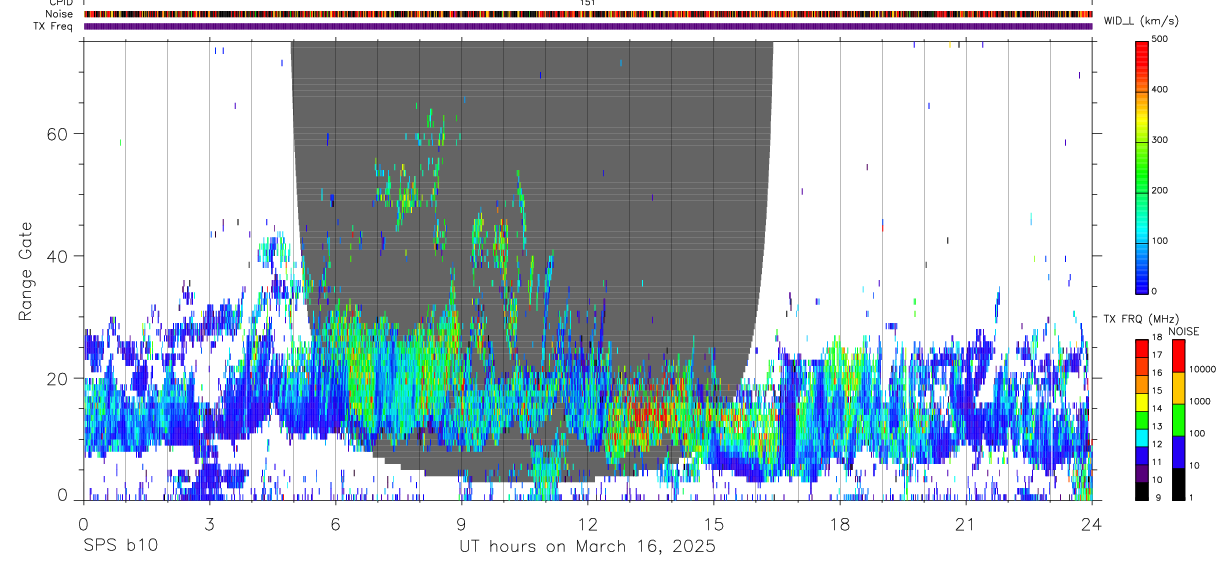Pick the green middle of the WID colorbar

(1141, 175)
